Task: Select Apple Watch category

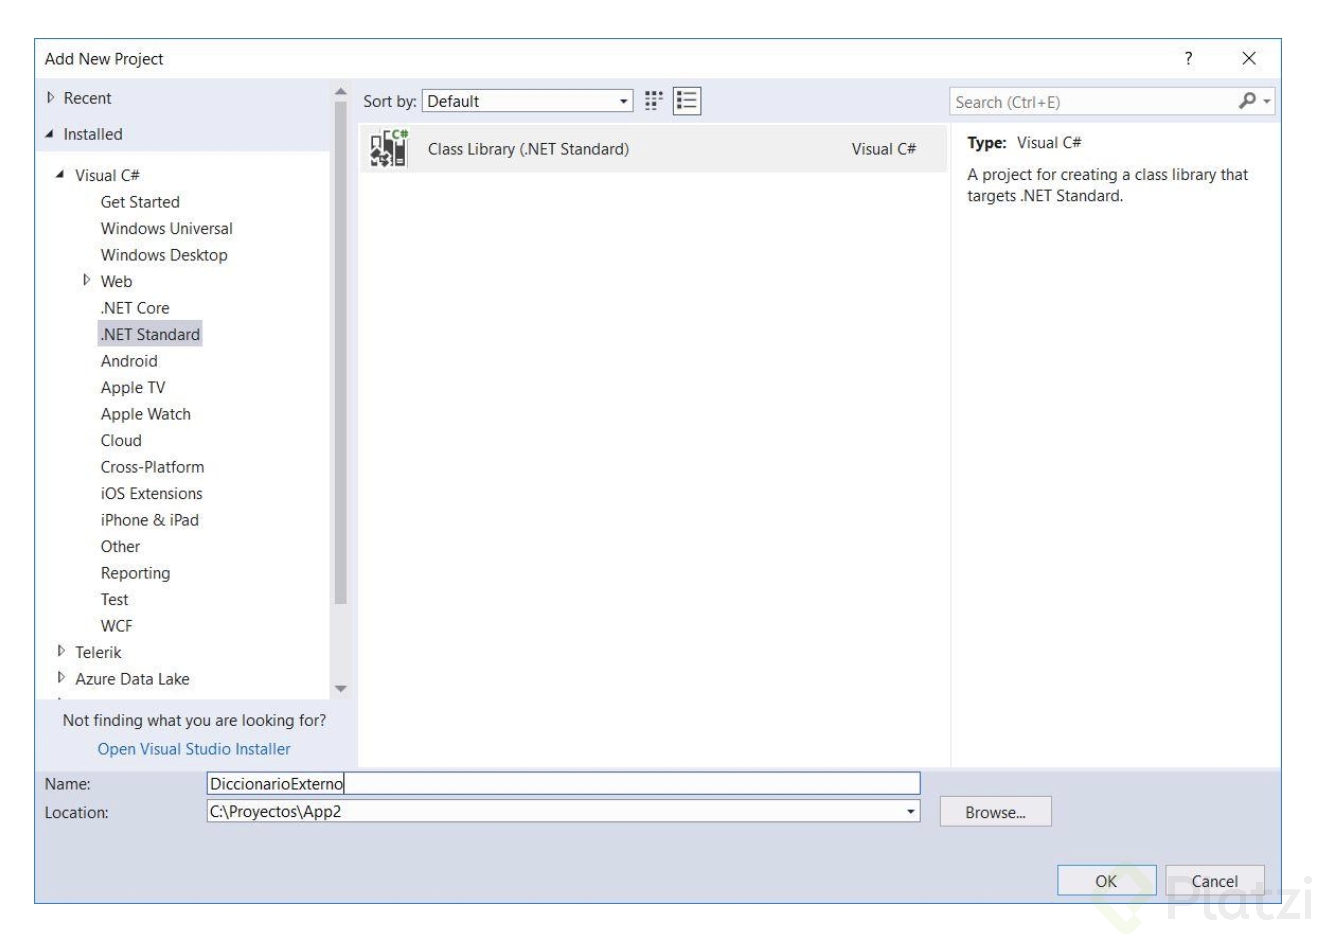Action: (x=146, y=414)
